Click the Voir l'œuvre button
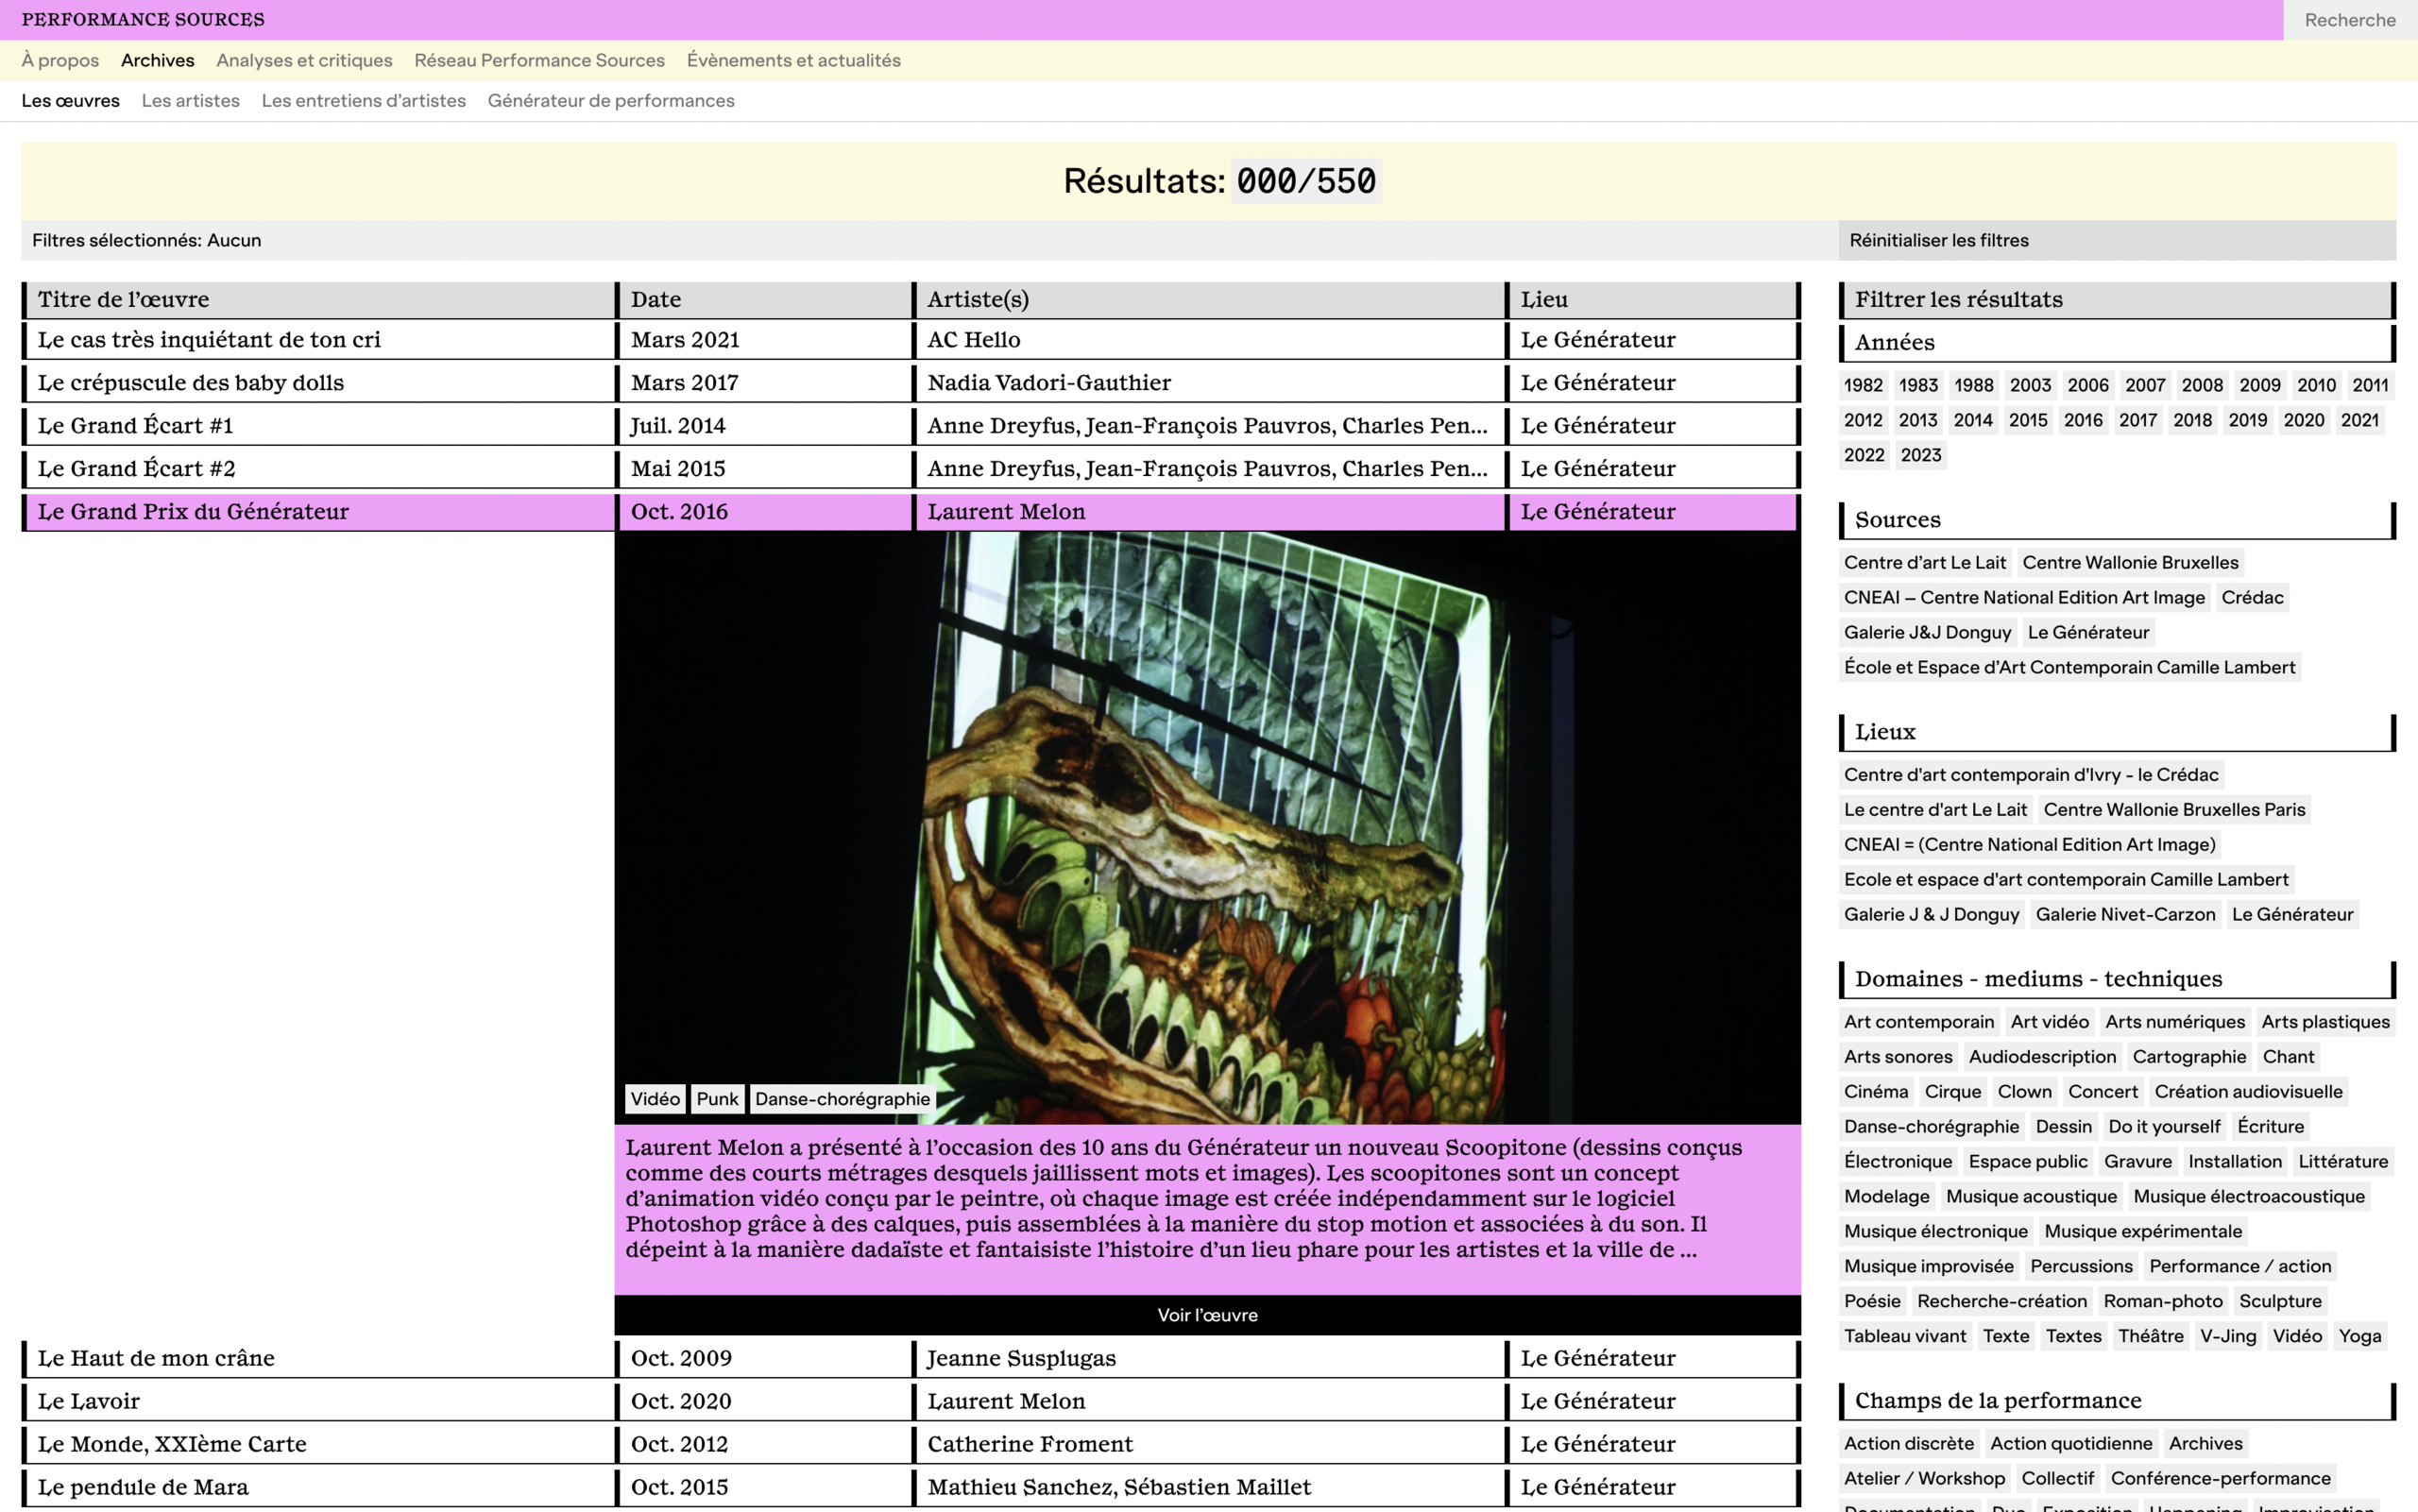This screenshot has height=1512, width=2418. [x=1207, y=1315]
